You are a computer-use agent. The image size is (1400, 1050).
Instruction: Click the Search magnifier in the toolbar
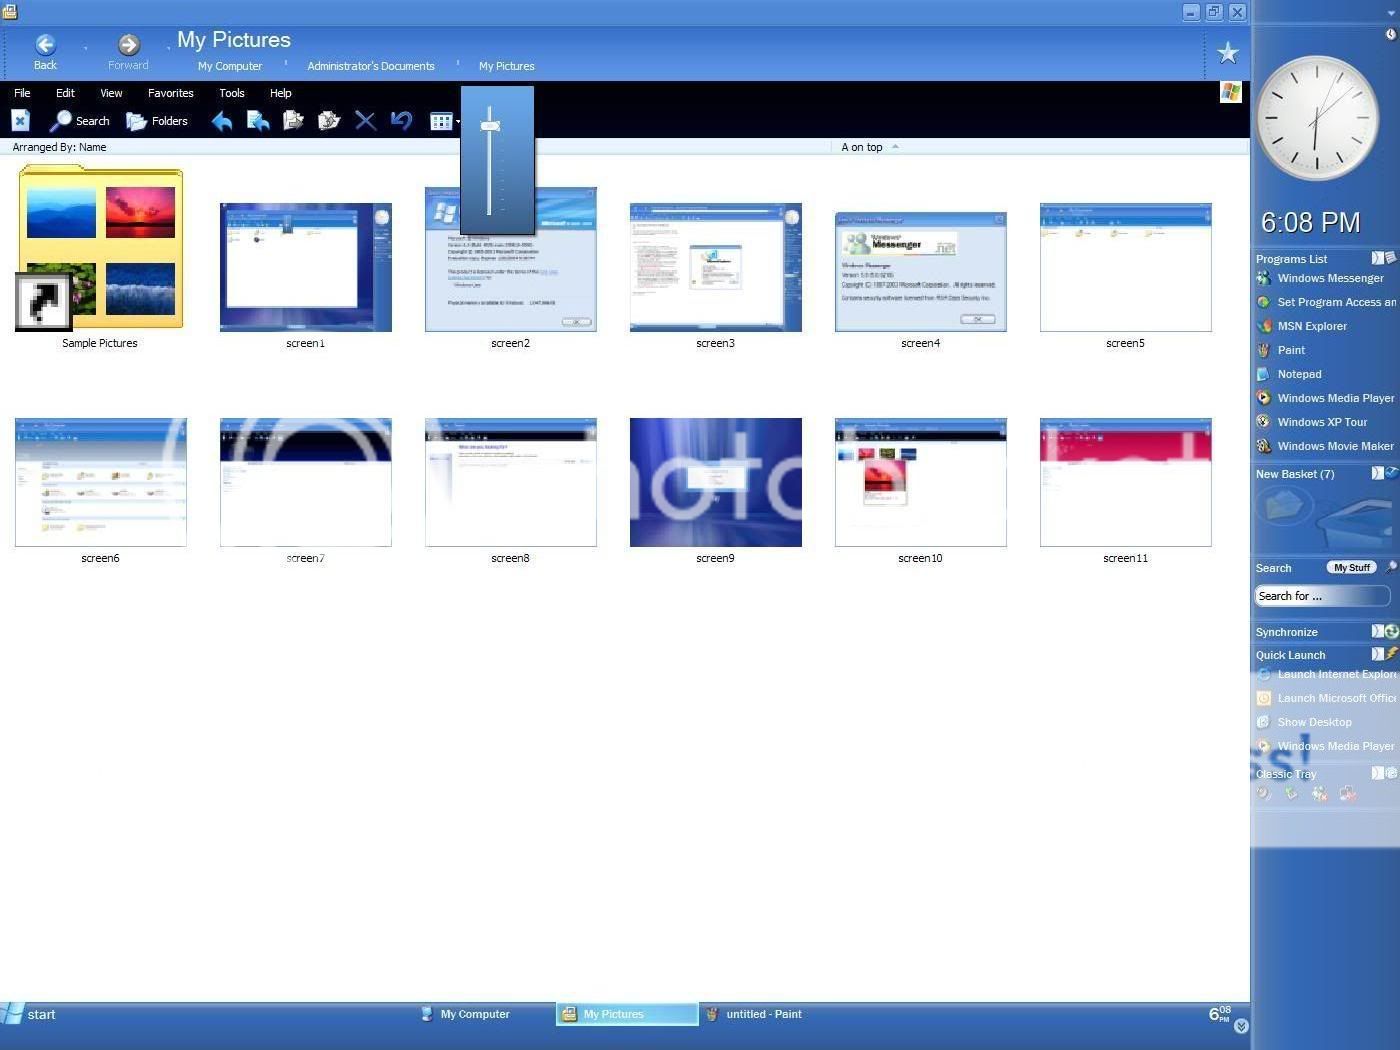point(62,121)
